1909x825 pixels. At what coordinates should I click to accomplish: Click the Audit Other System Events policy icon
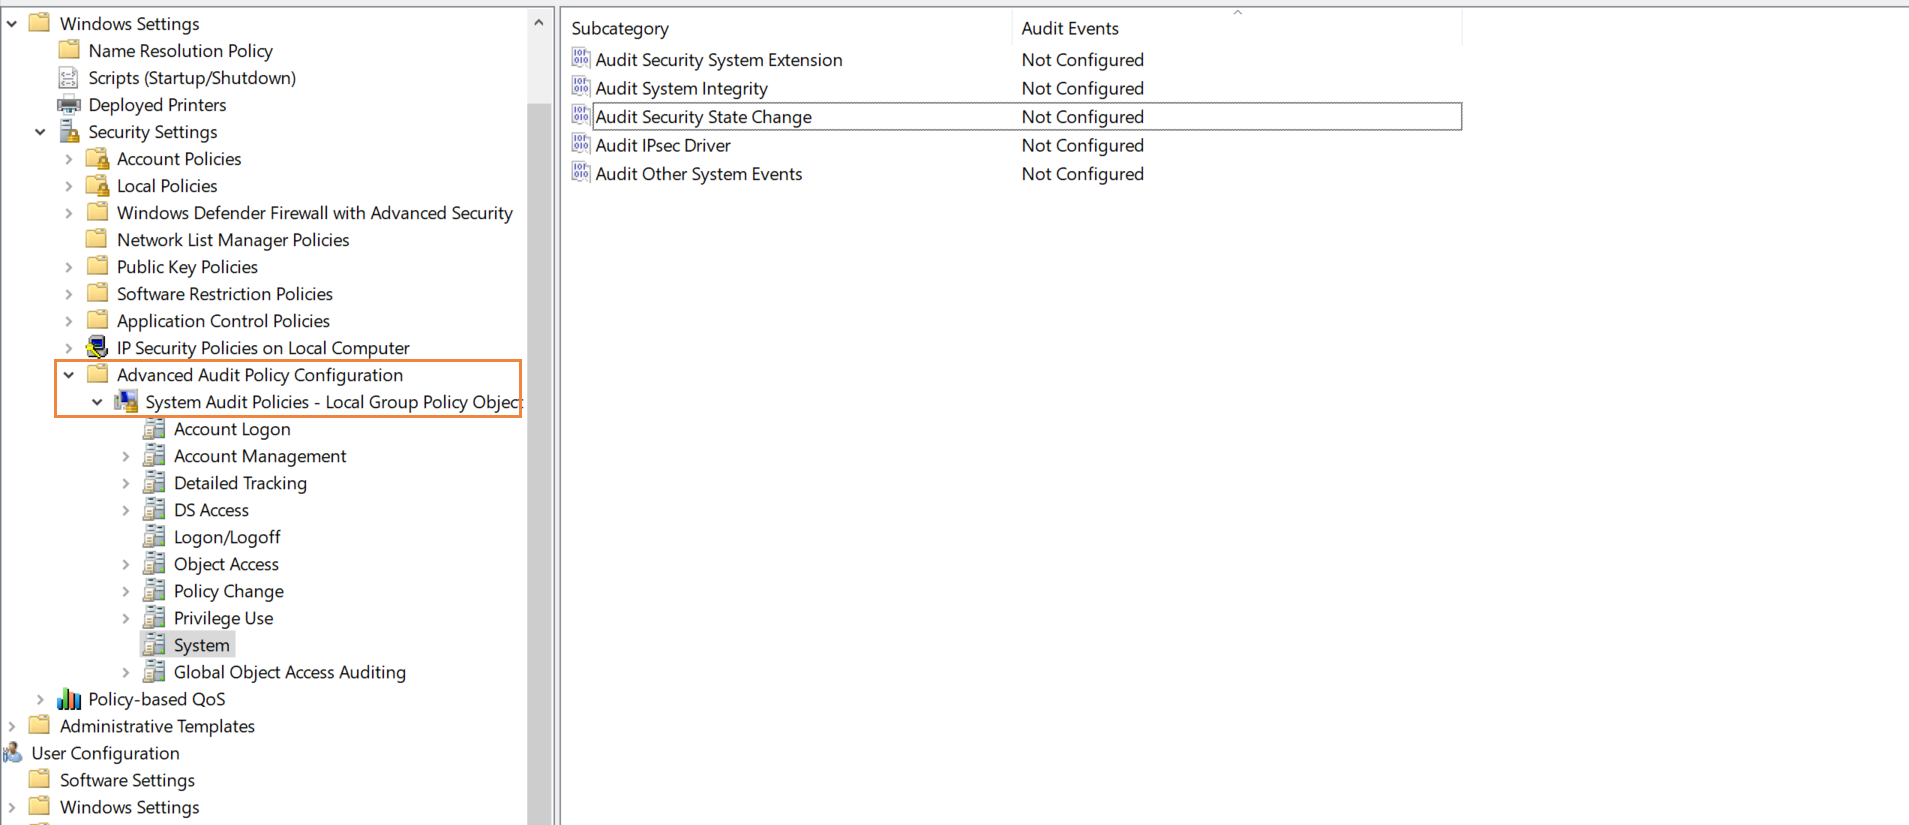tap(581, 172)
